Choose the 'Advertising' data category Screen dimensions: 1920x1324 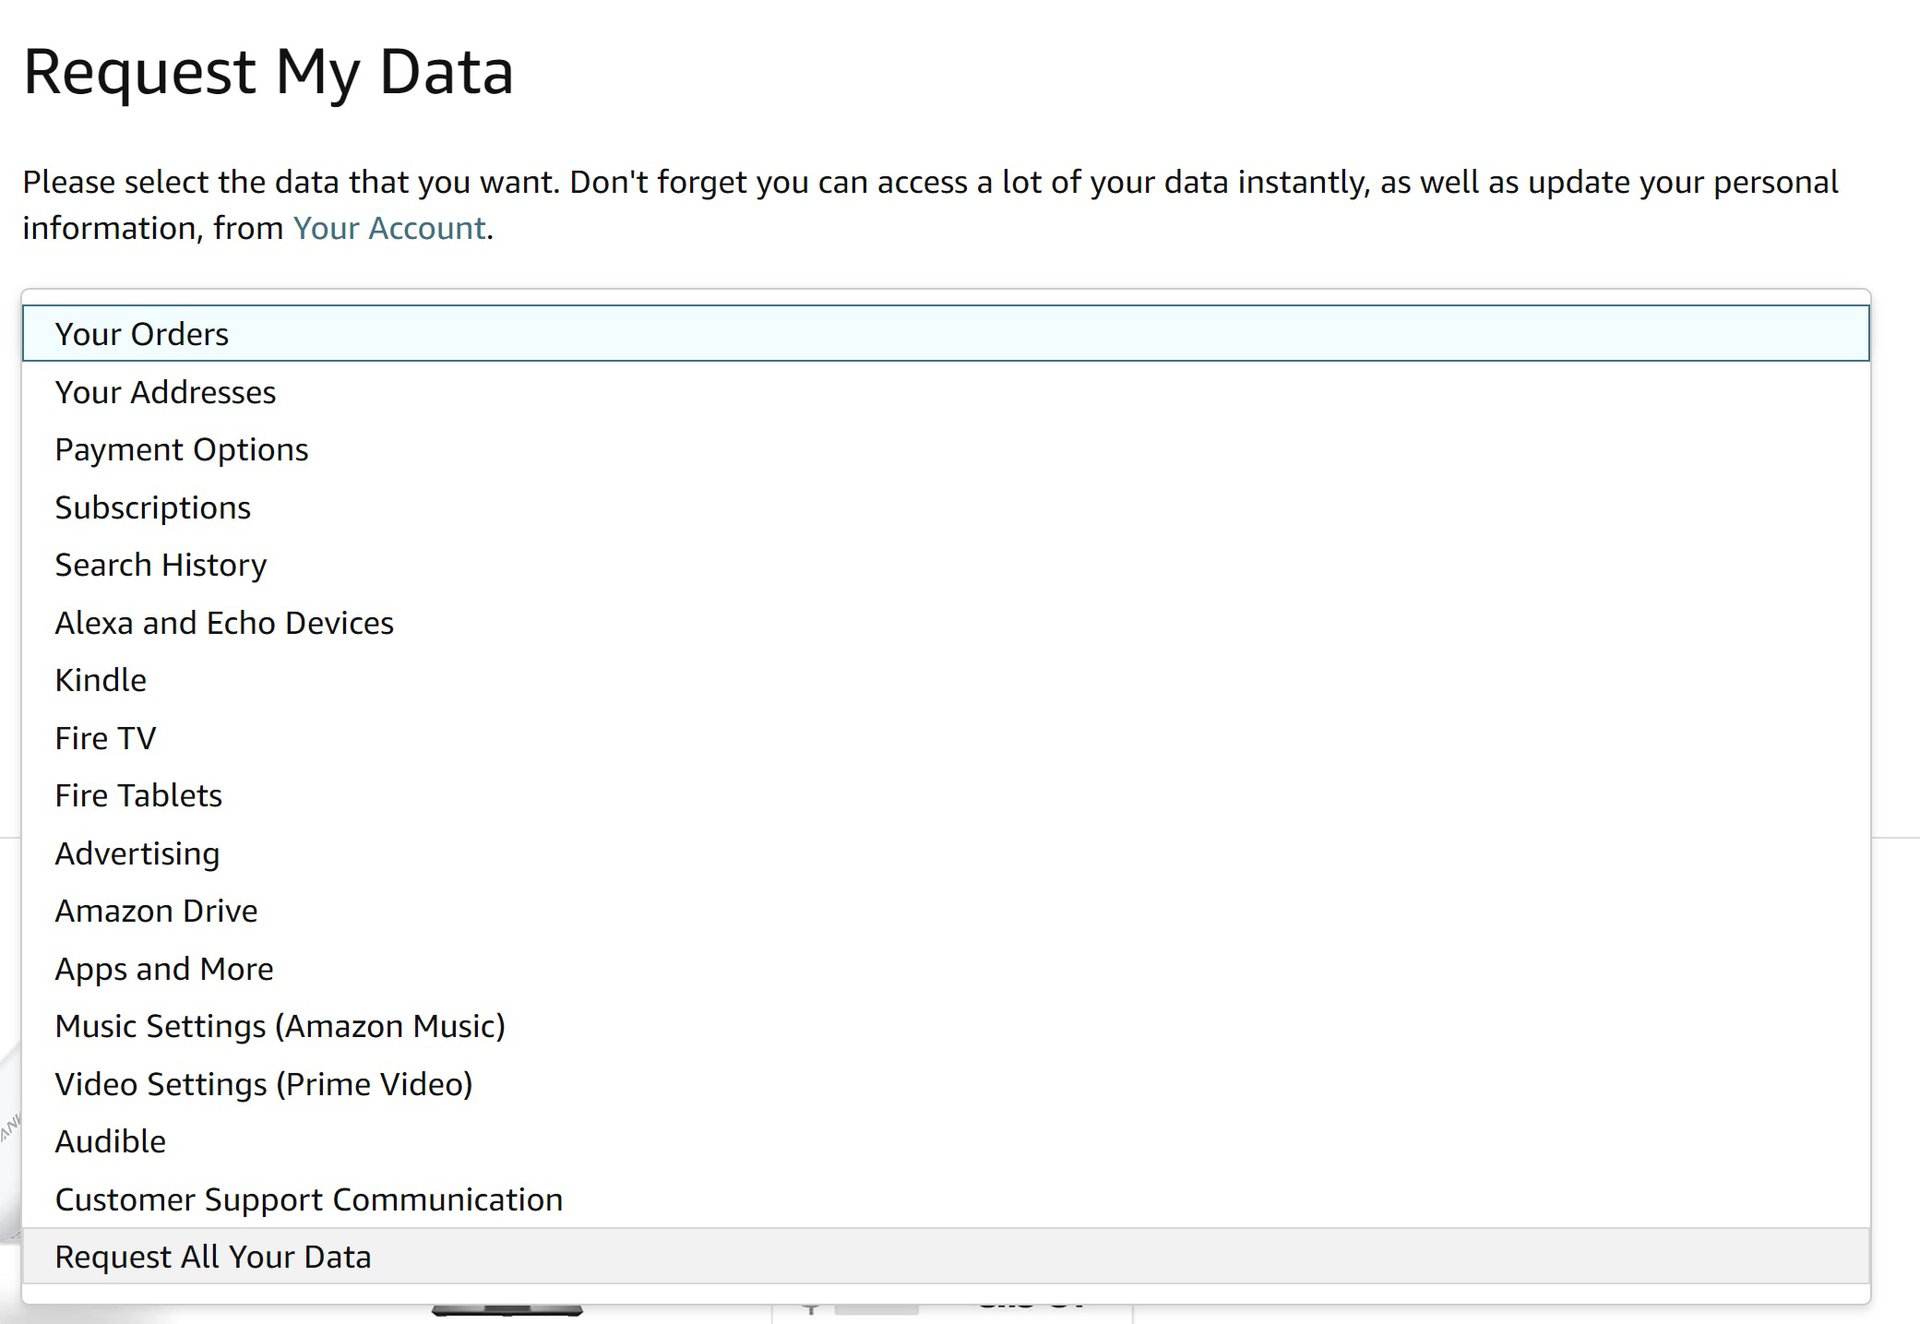click(x=945, y=853)
